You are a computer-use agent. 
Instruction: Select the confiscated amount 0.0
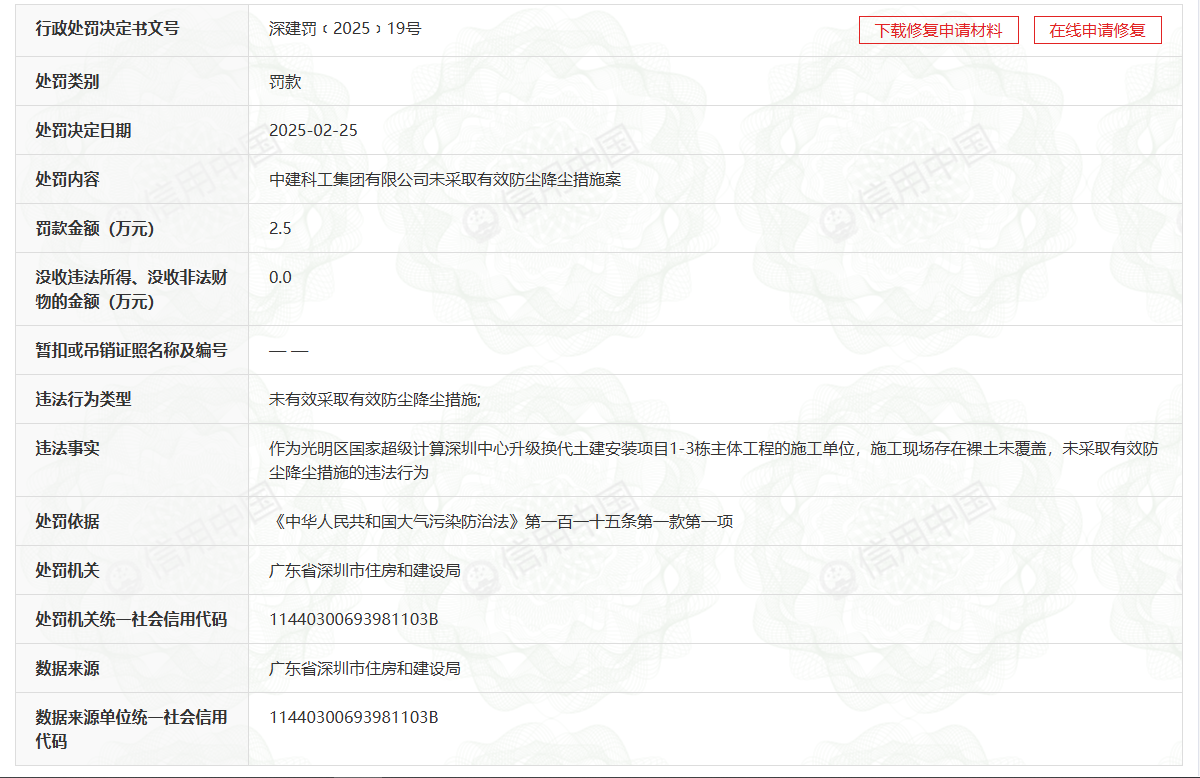coord(280,278)
